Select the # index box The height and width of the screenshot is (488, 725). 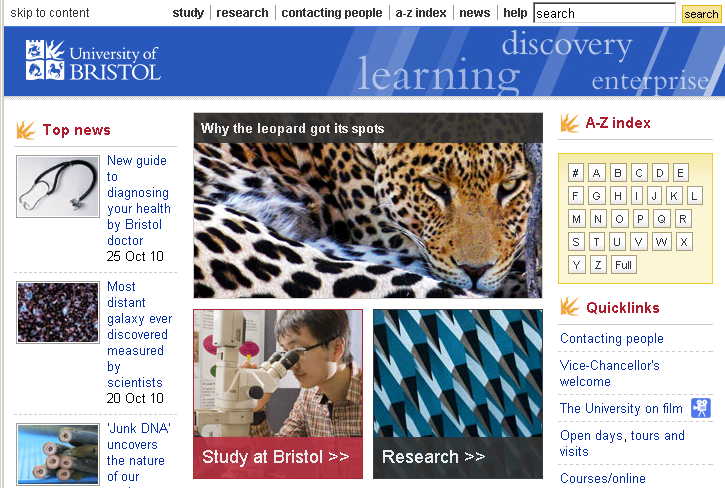coord(576,172)
